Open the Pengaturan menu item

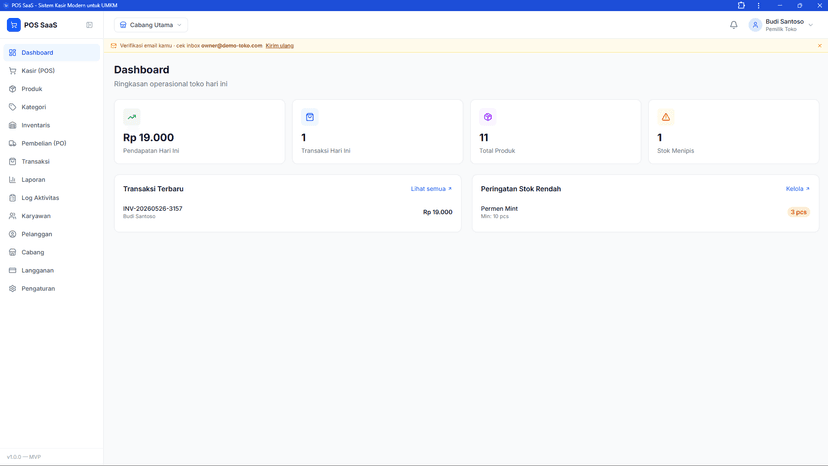pyautogui.click(x=52, y=288)
